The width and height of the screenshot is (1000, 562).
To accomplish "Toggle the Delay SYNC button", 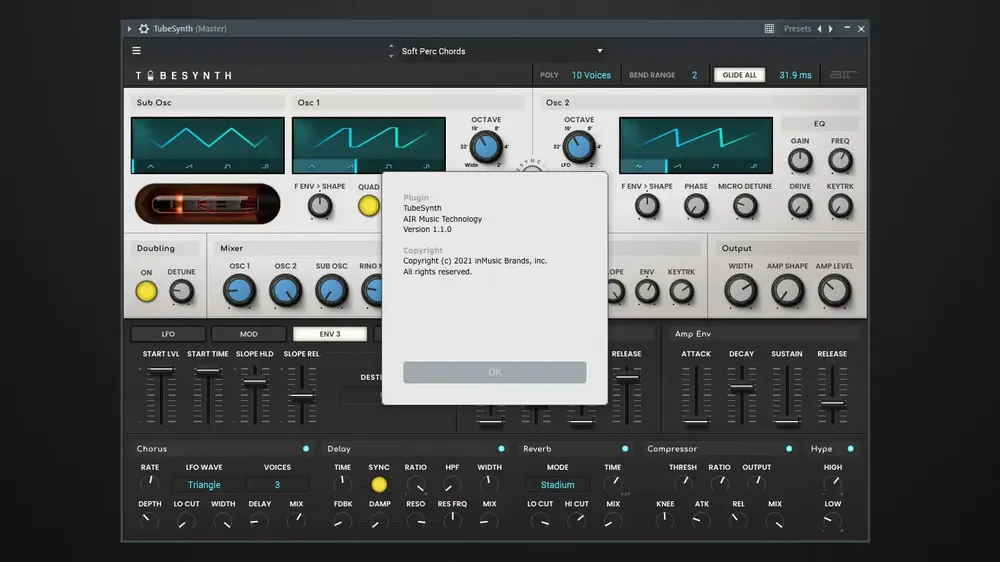I will pos(379,485).
